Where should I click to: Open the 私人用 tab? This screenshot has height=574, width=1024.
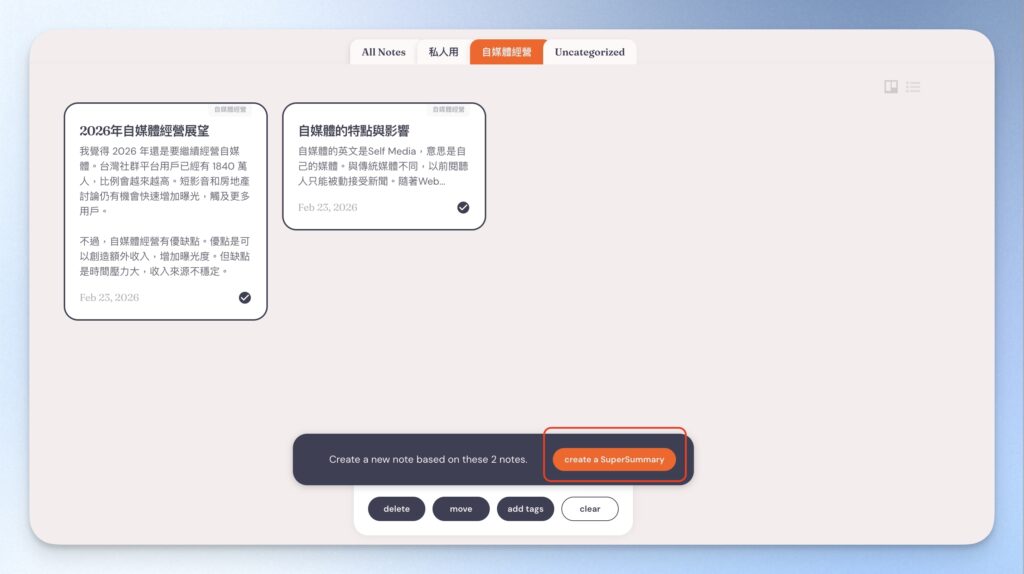pyautogui.click(x=443, y=52)
